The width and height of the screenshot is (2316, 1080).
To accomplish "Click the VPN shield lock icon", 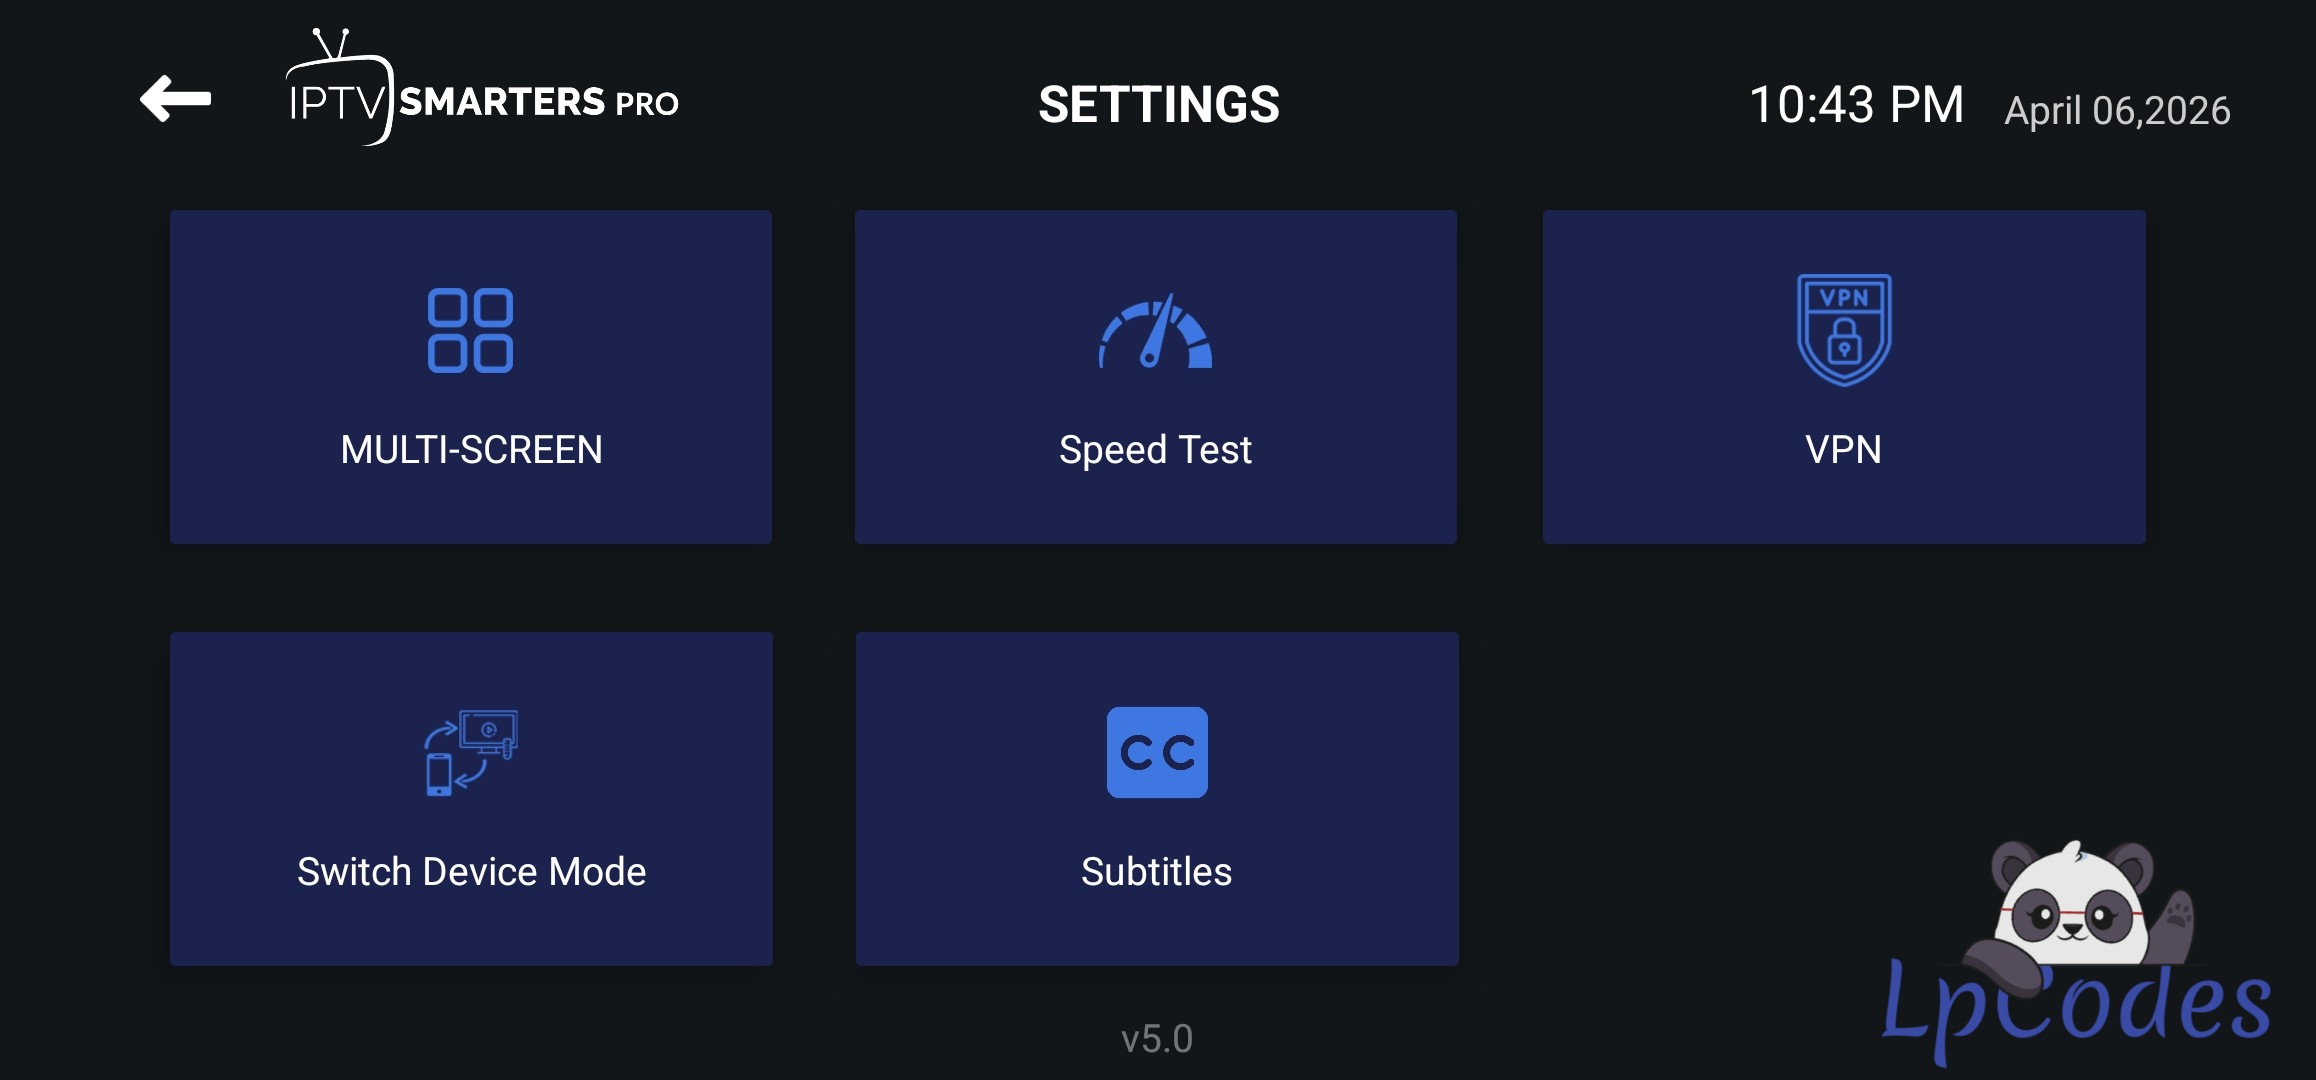I will (x=1843, y=329).
